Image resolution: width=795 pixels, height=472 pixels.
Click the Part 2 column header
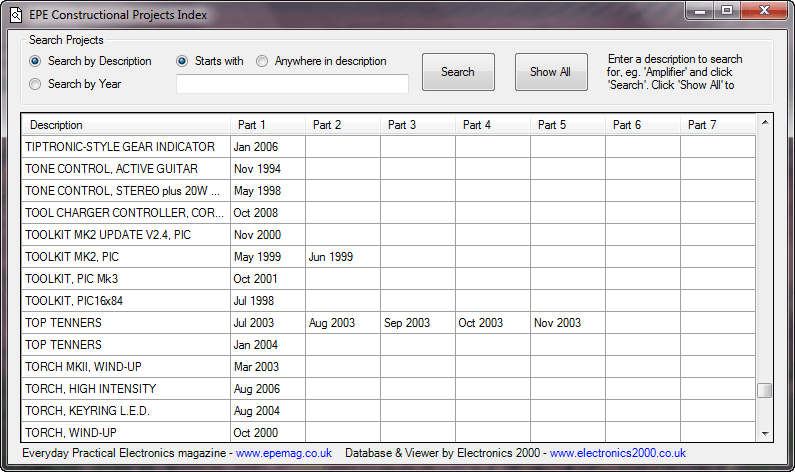(x=343, y=125)
